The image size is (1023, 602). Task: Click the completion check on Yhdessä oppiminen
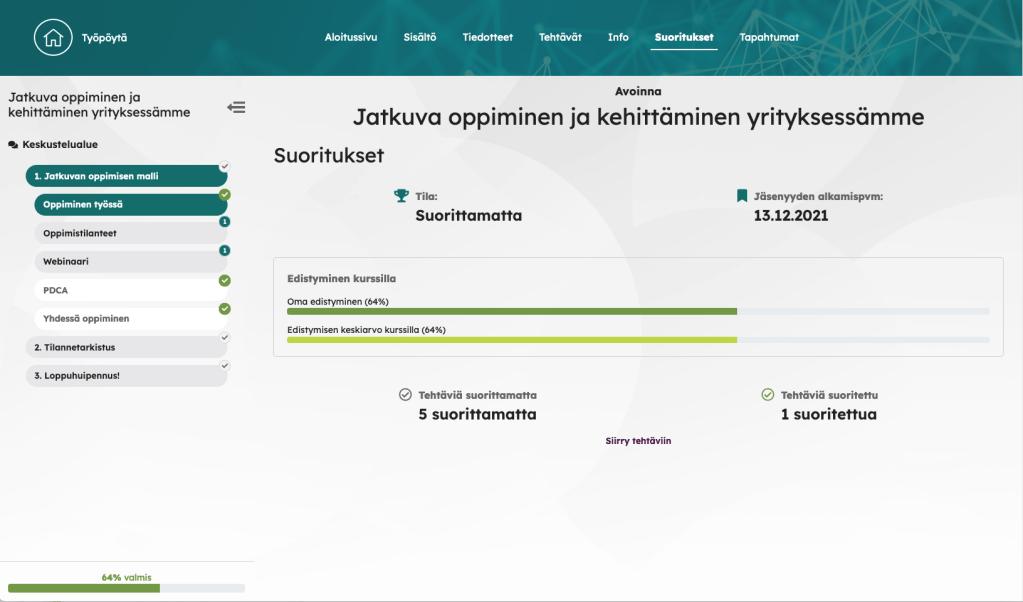pos(225,309)
